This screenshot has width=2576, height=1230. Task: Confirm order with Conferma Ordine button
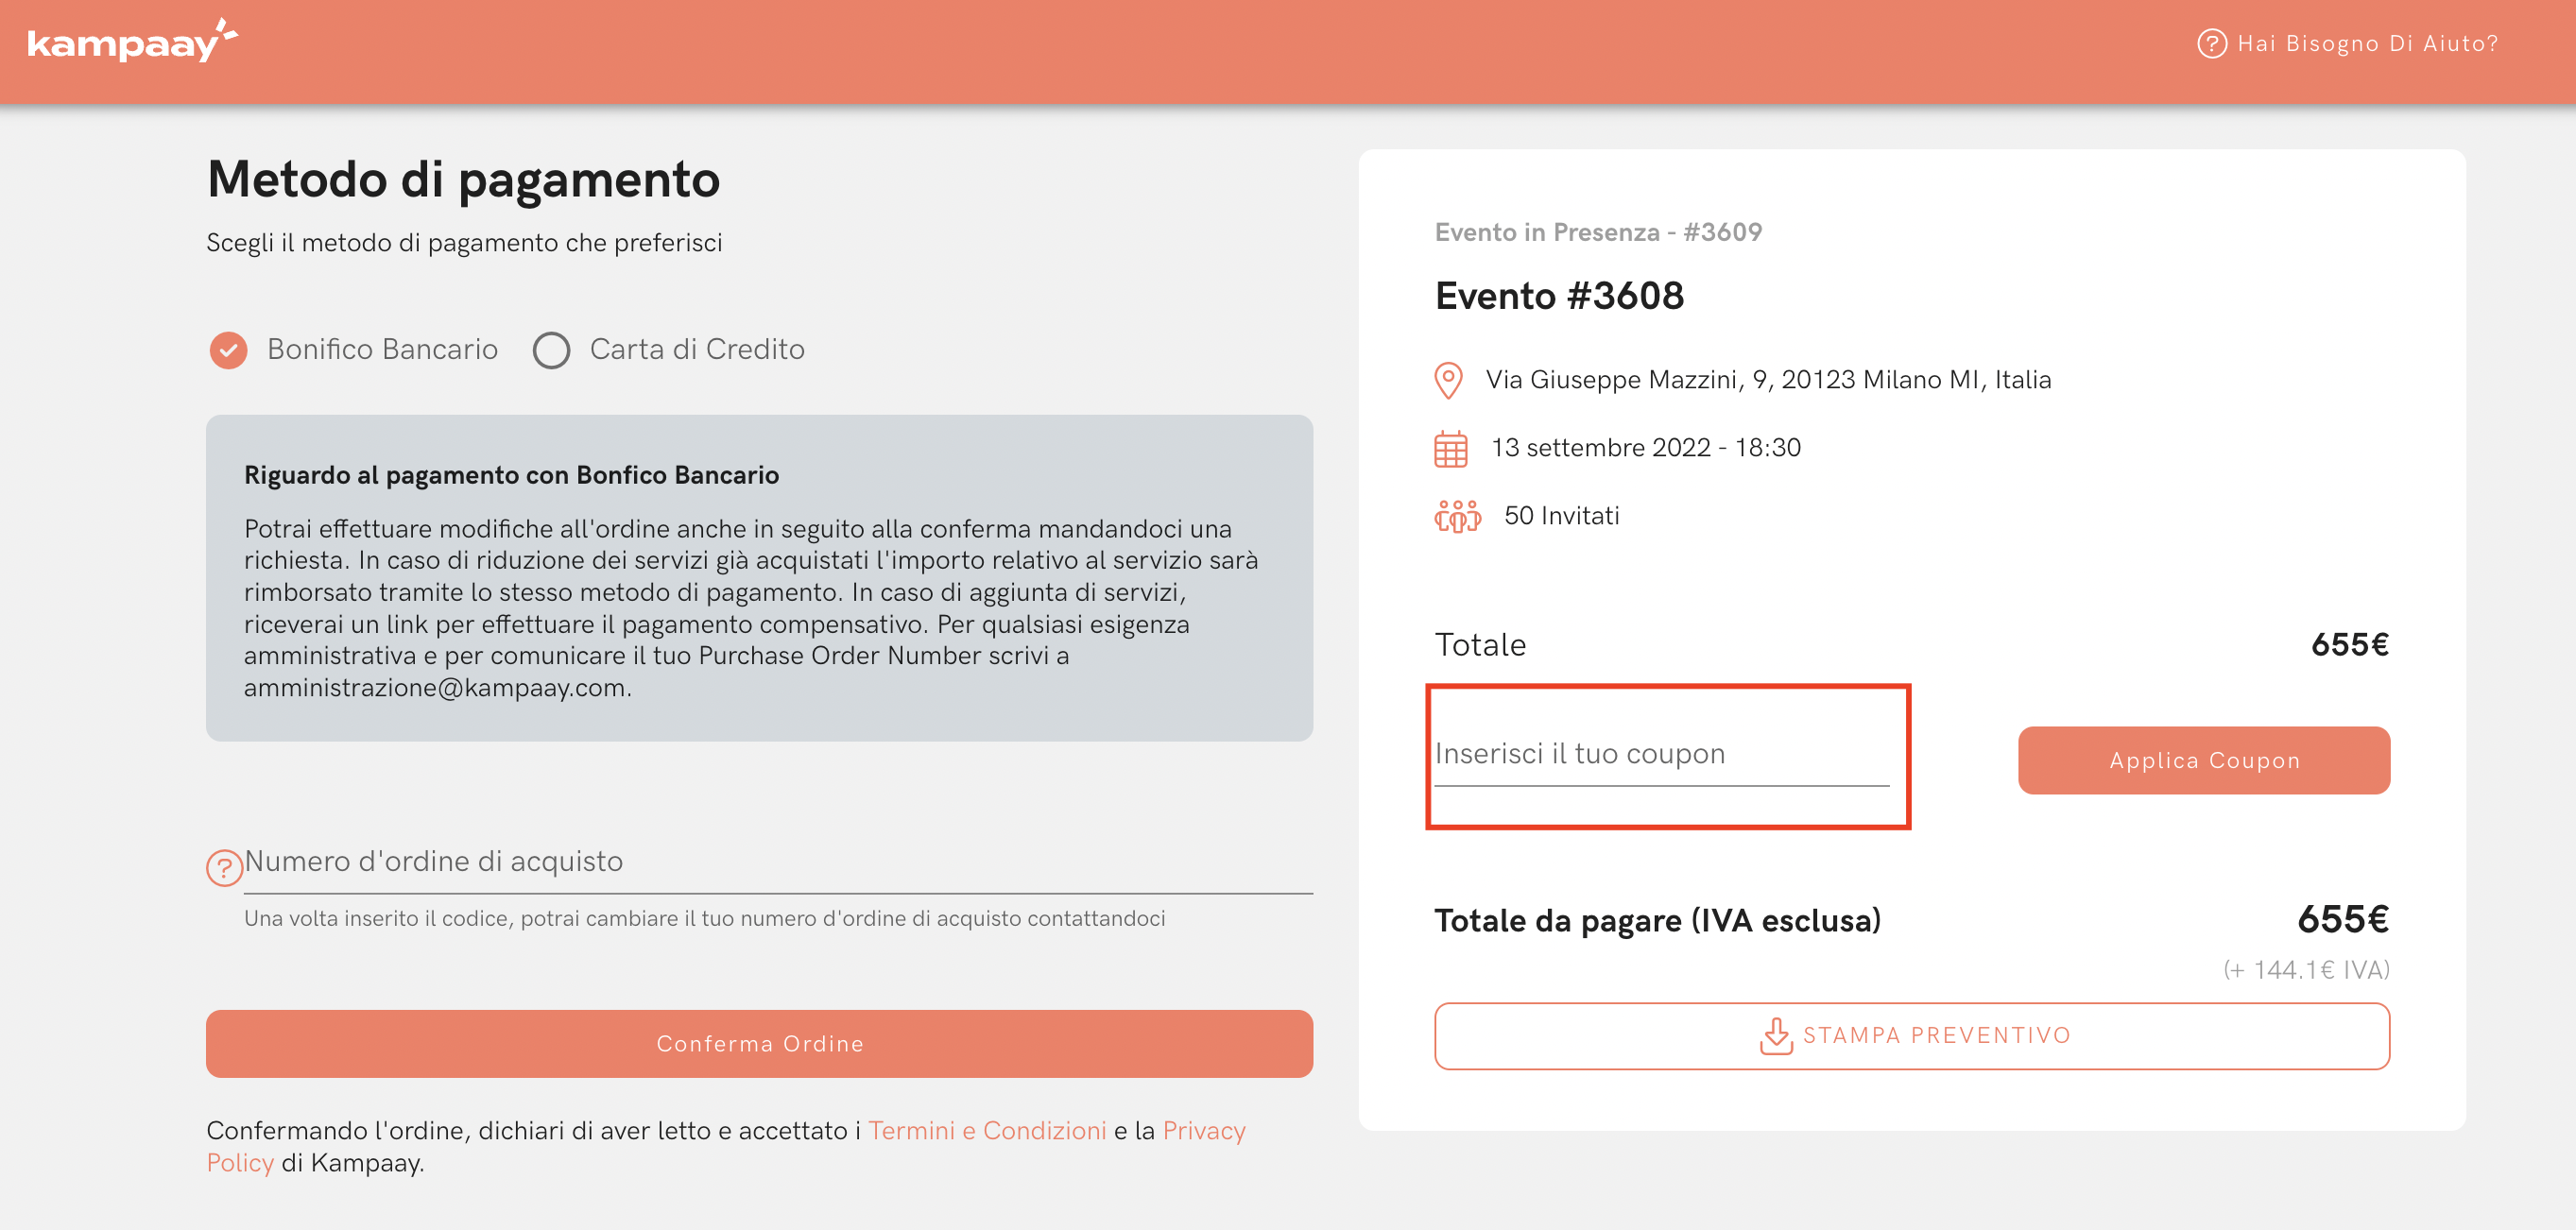[759, 1043]
